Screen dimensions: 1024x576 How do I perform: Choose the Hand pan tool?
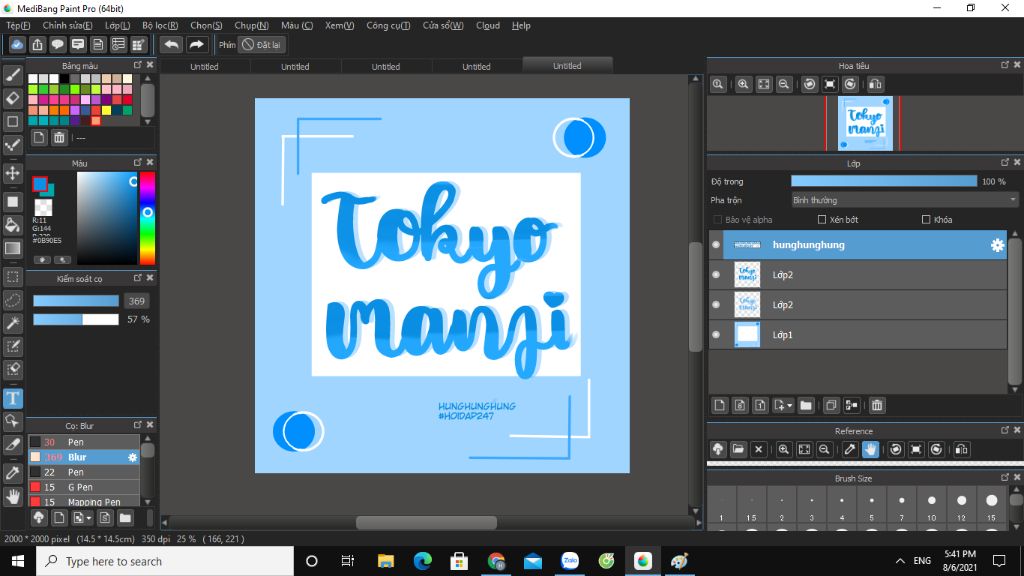(x=13, y=496)
